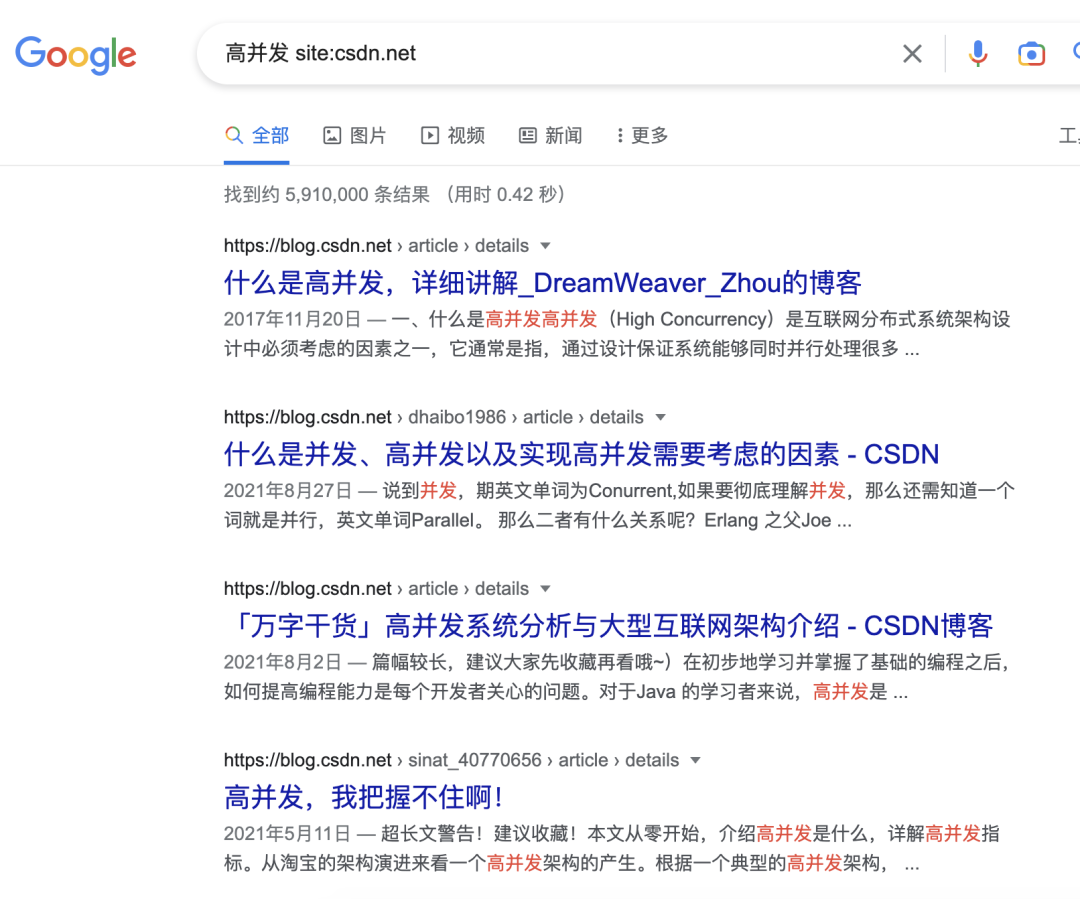This screenshot has width=1080, height=899.
Task: Expand dropdown arrow next to sinat_40770656 URL
Action: [x=696, y=761]
